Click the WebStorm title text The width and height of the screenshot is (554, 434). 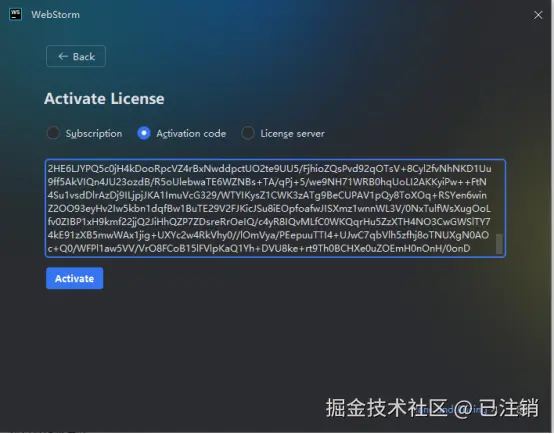point(55,15)
